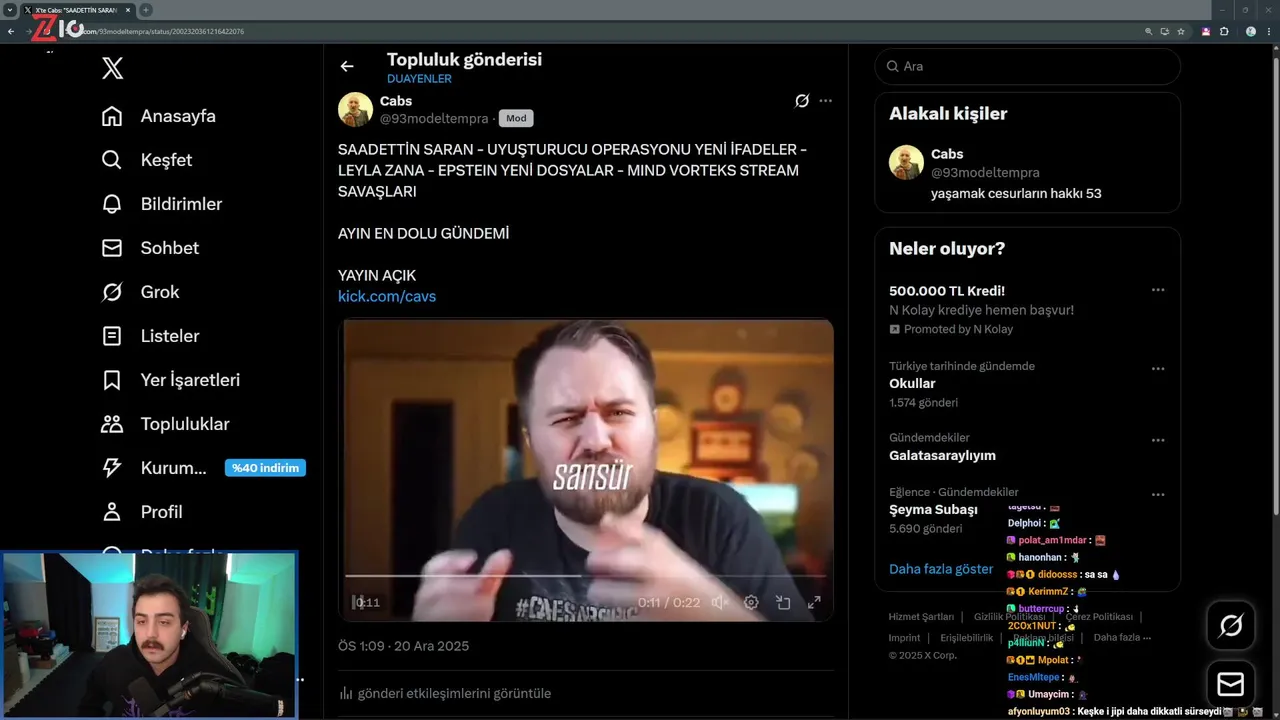Open more options for Şeyma Subaşı trend

click(1158, 494)
